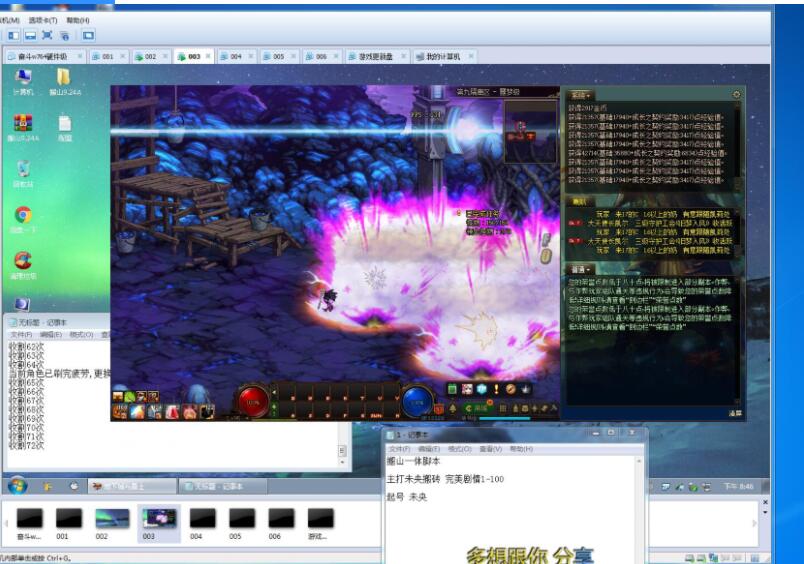Open the Recycle Bin desktop icon
The height and width of the screenshot is (564, 804).
pos(23,174)
